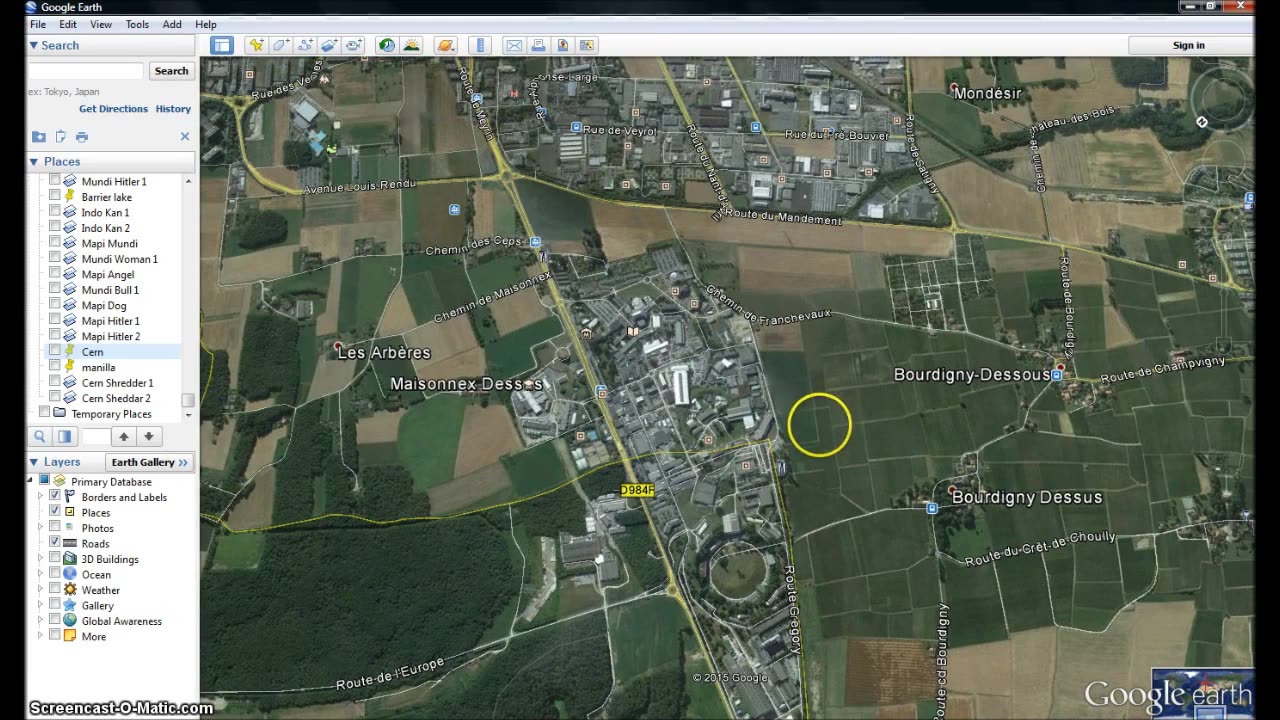Email the current view
The height and width of the screenshot is (720, 1280).
514,45
